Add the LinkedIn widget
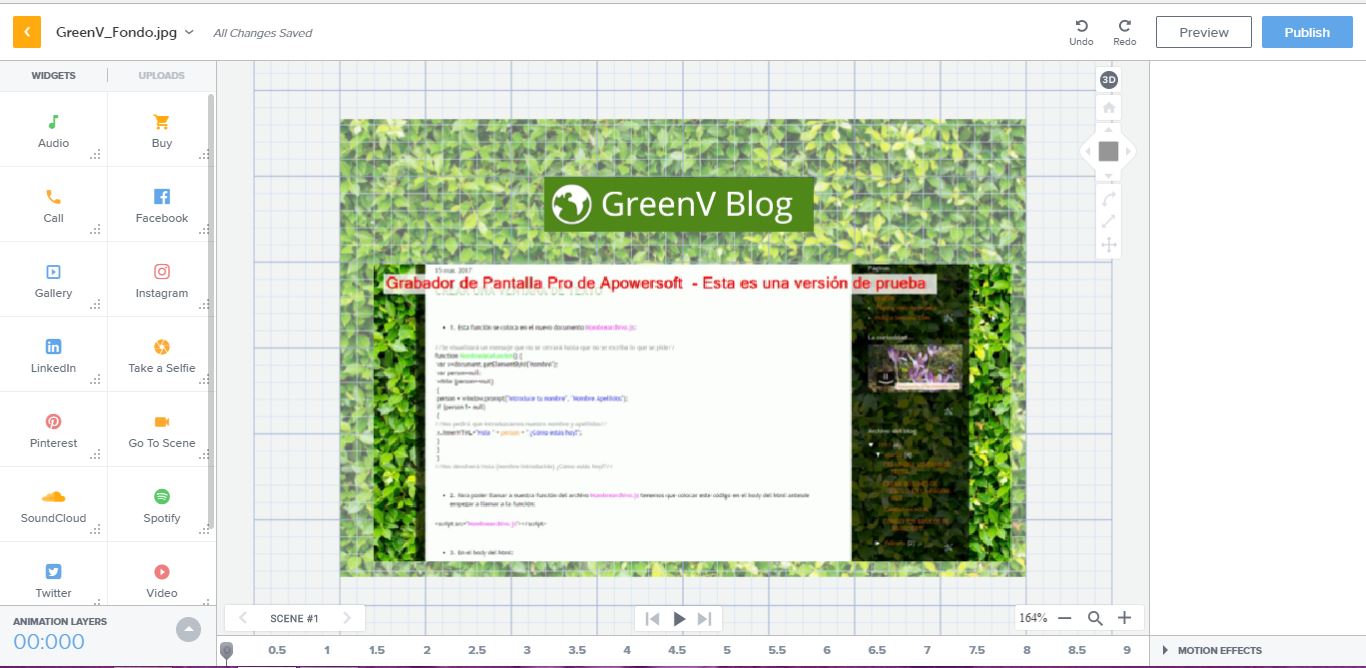Viewport: 1366px width, 668px height. (x=53, y=355)
